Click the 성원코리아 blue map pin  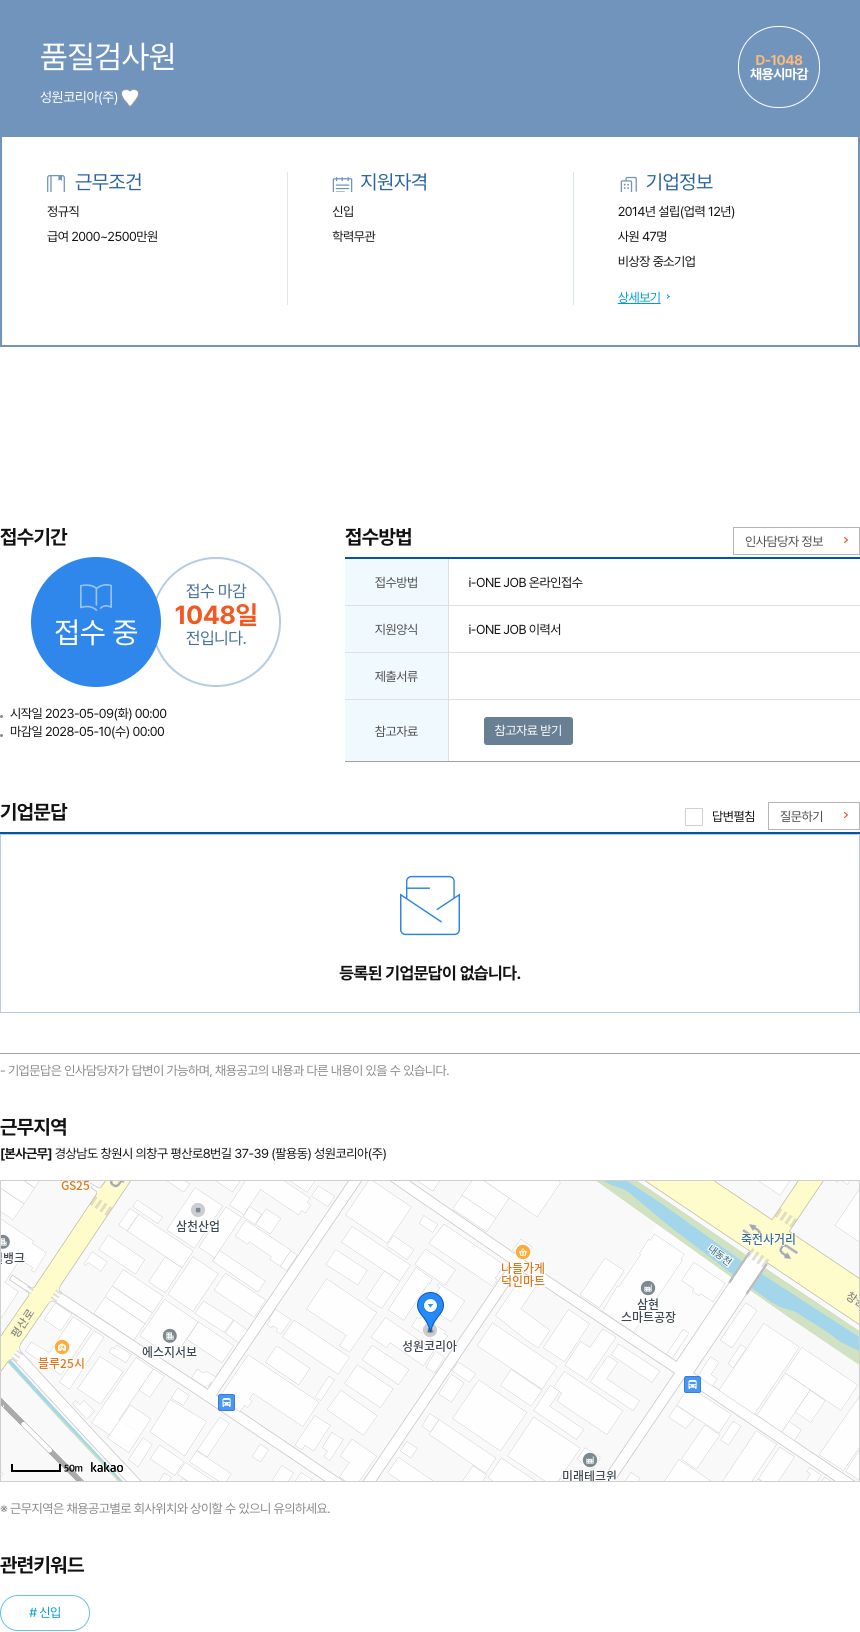pyautogui.click(x=430, y=1311)
